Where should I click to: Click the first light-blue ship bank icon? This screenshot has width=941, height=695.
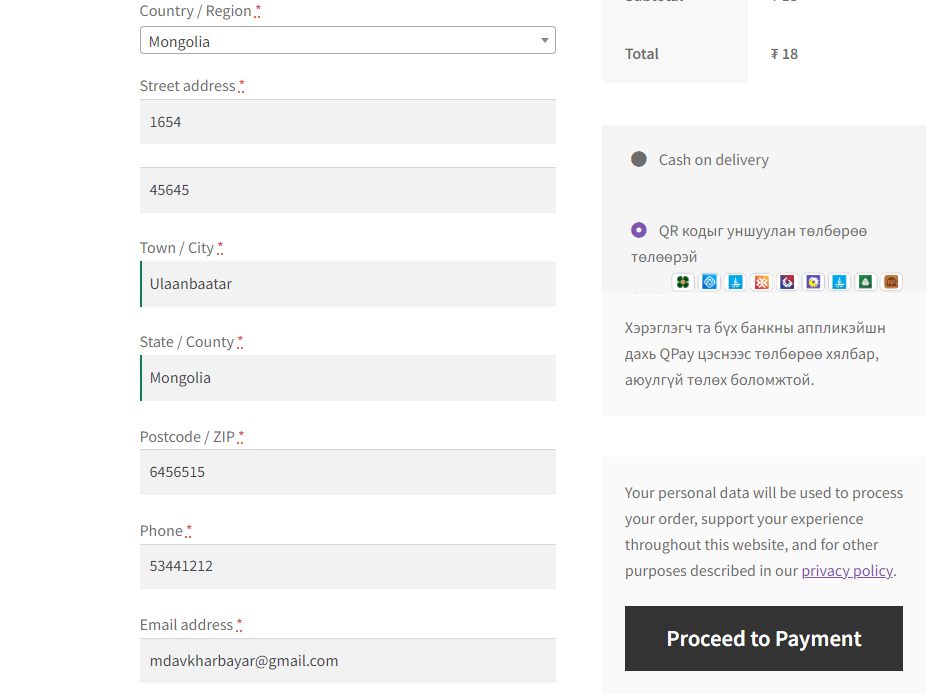click(735, 282)
